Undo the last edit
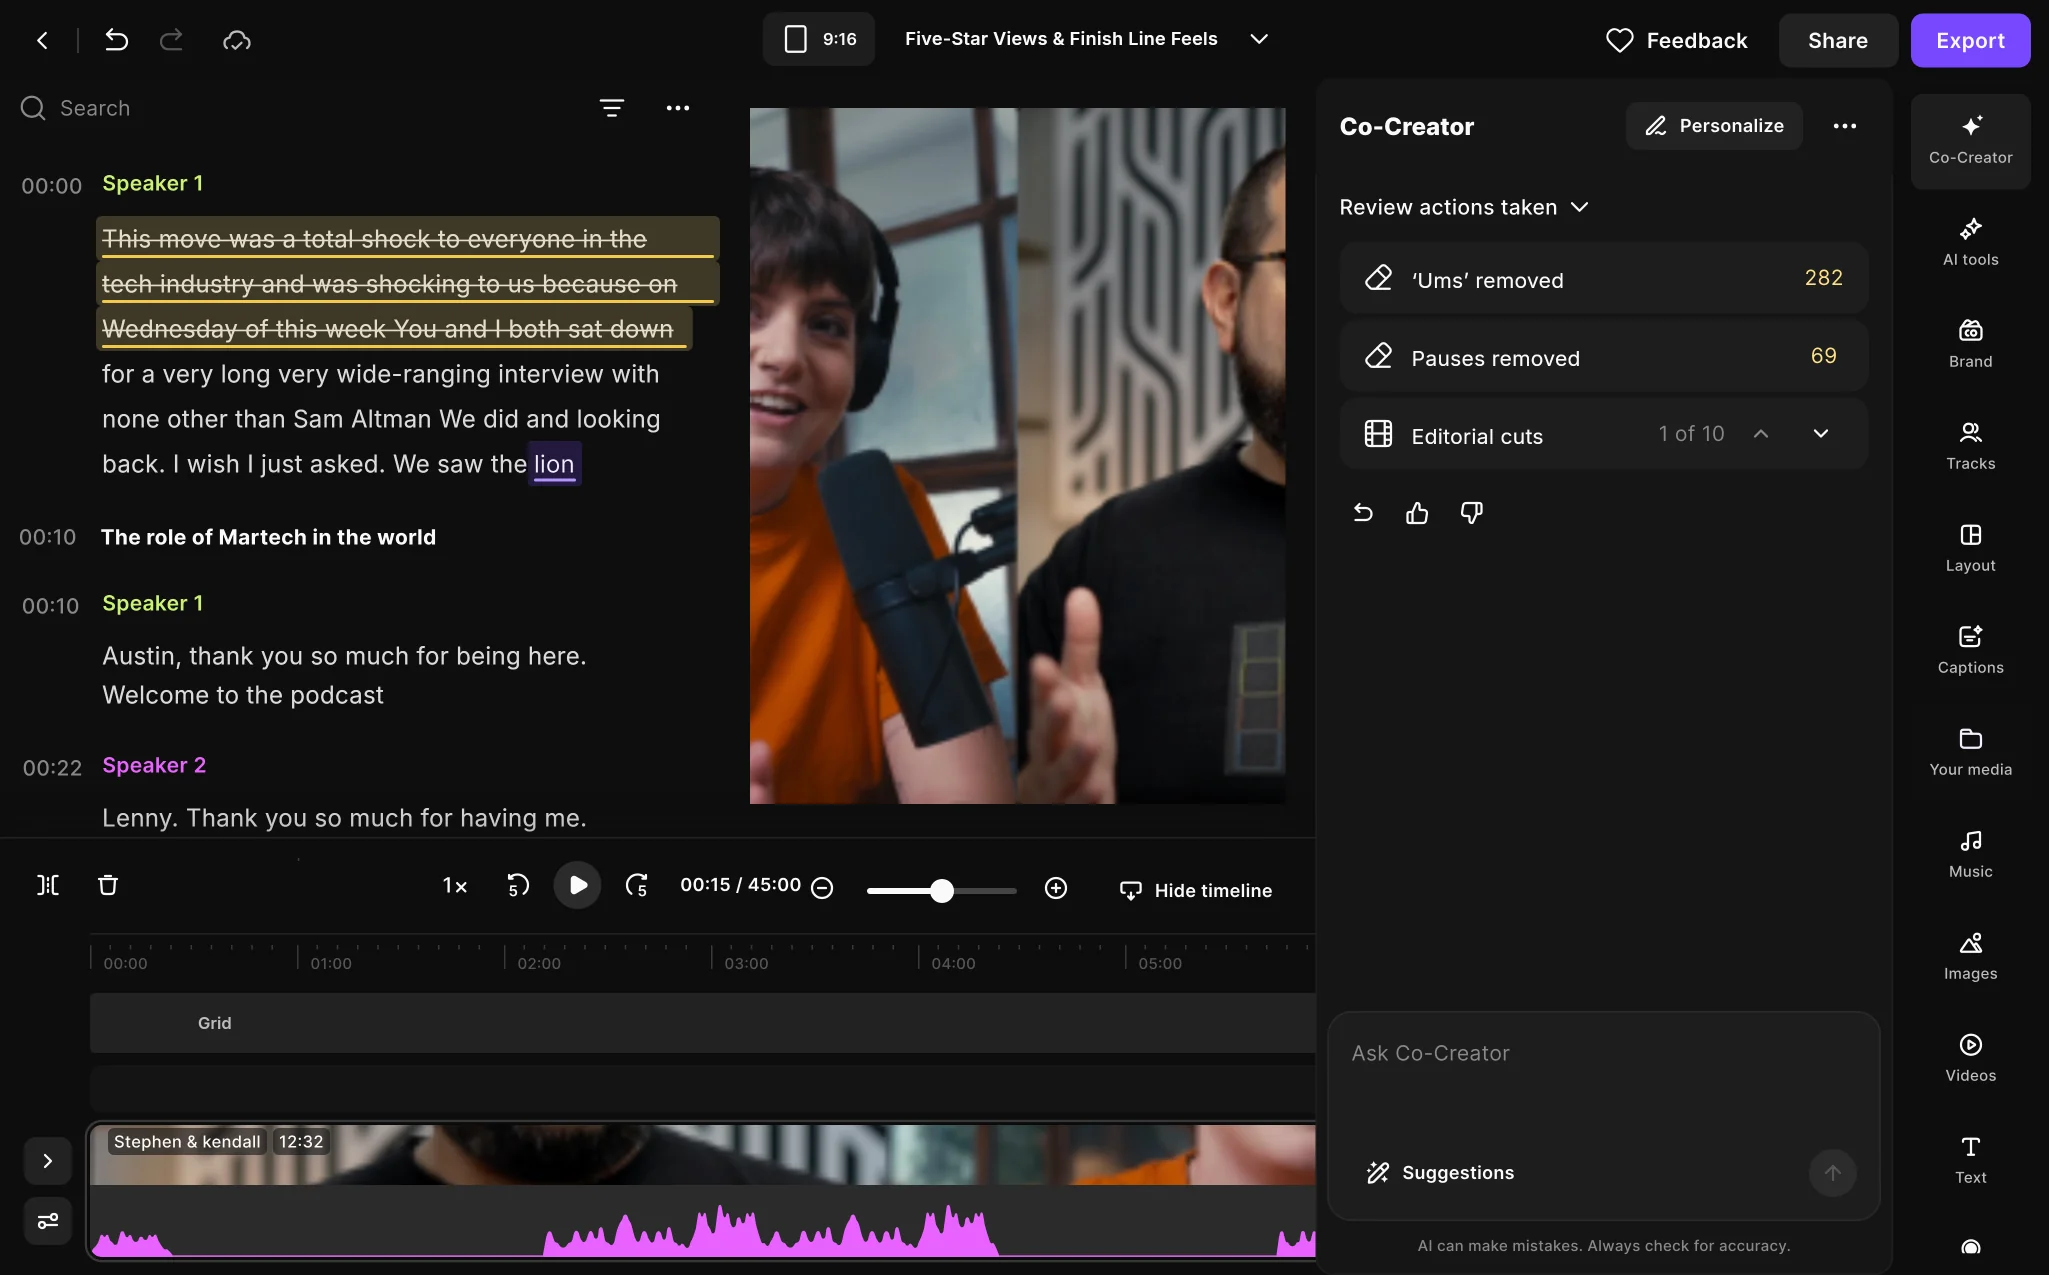 point(116,40)
